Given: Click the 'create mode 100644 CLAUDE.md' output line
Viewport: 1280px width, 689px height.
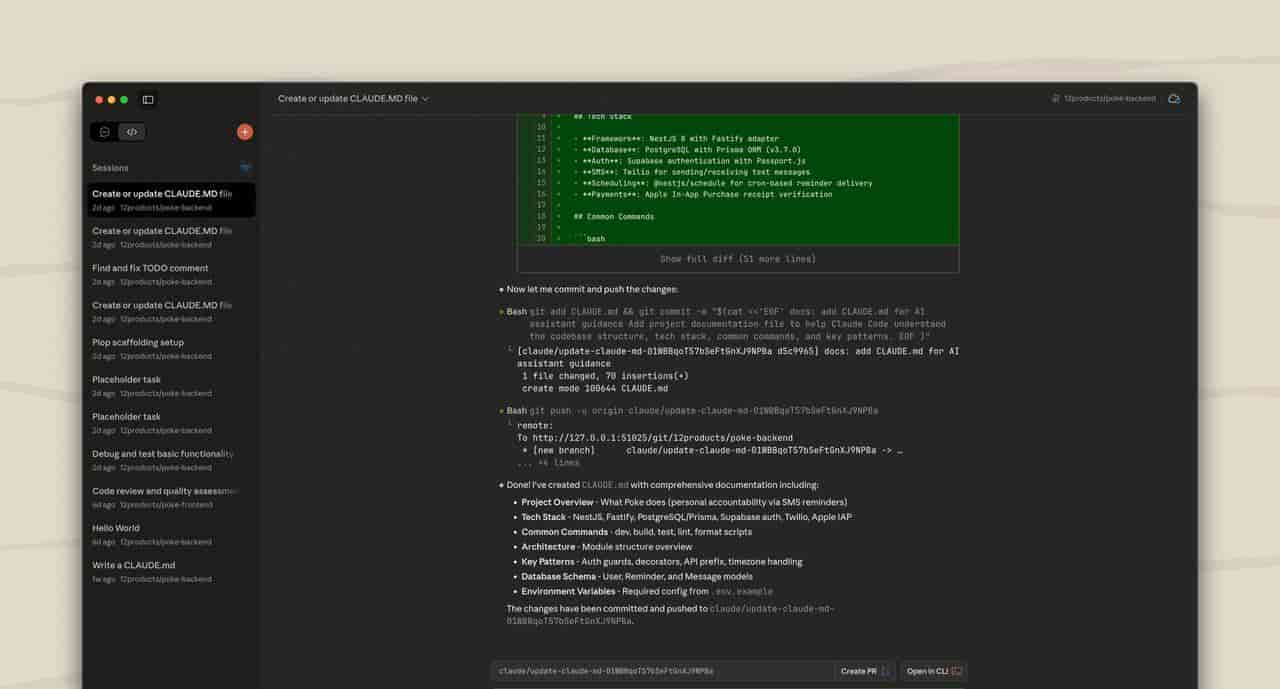Looking at the screenshot, I should tap(595, 388).
